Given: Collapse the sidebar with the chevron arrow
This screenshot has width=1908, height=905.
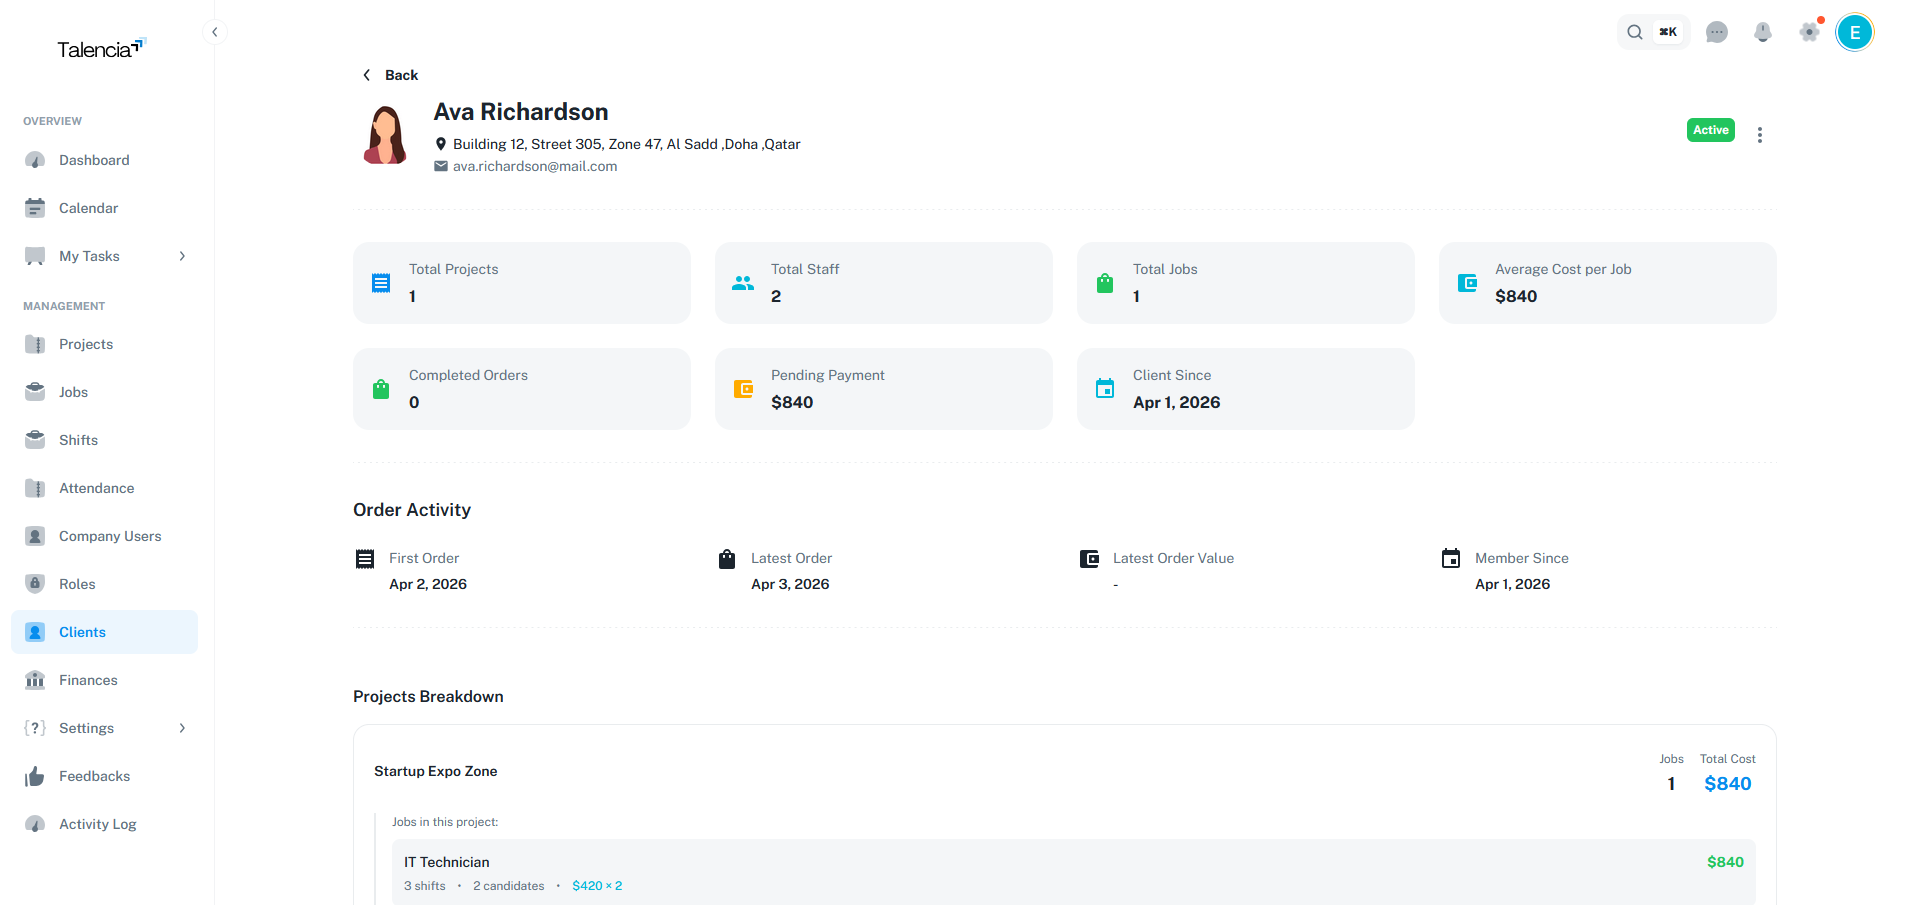Looking at the screenshot, I should (x=215, y=31).
